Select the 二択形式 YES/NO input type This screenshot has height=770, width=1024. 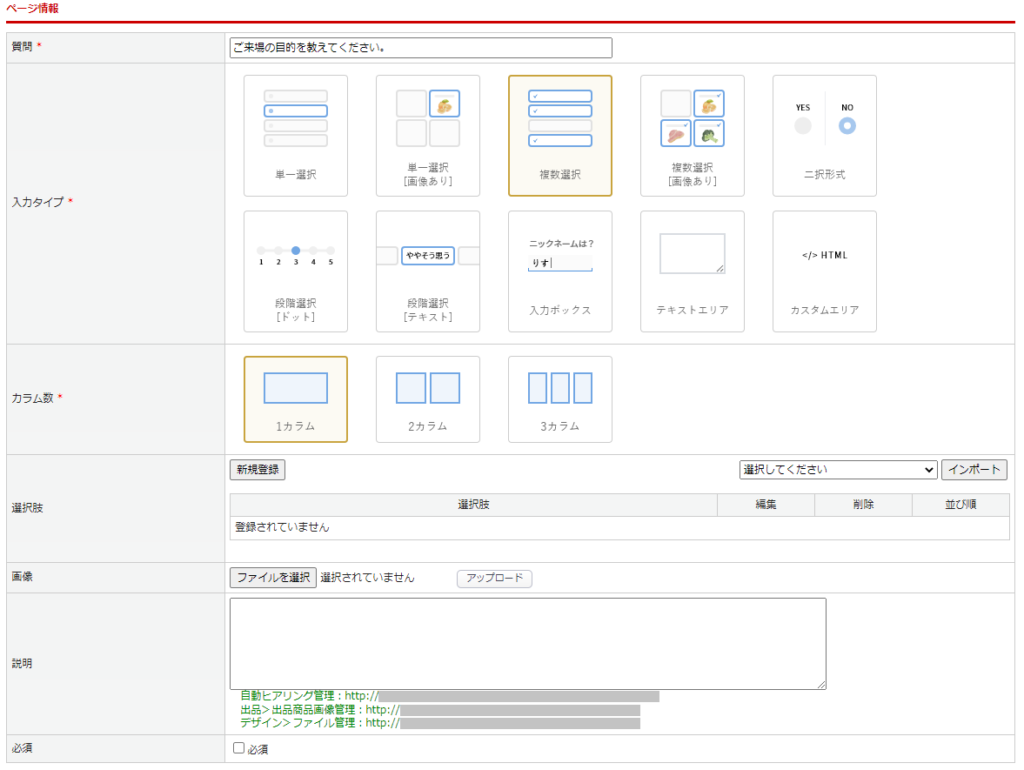824,135
